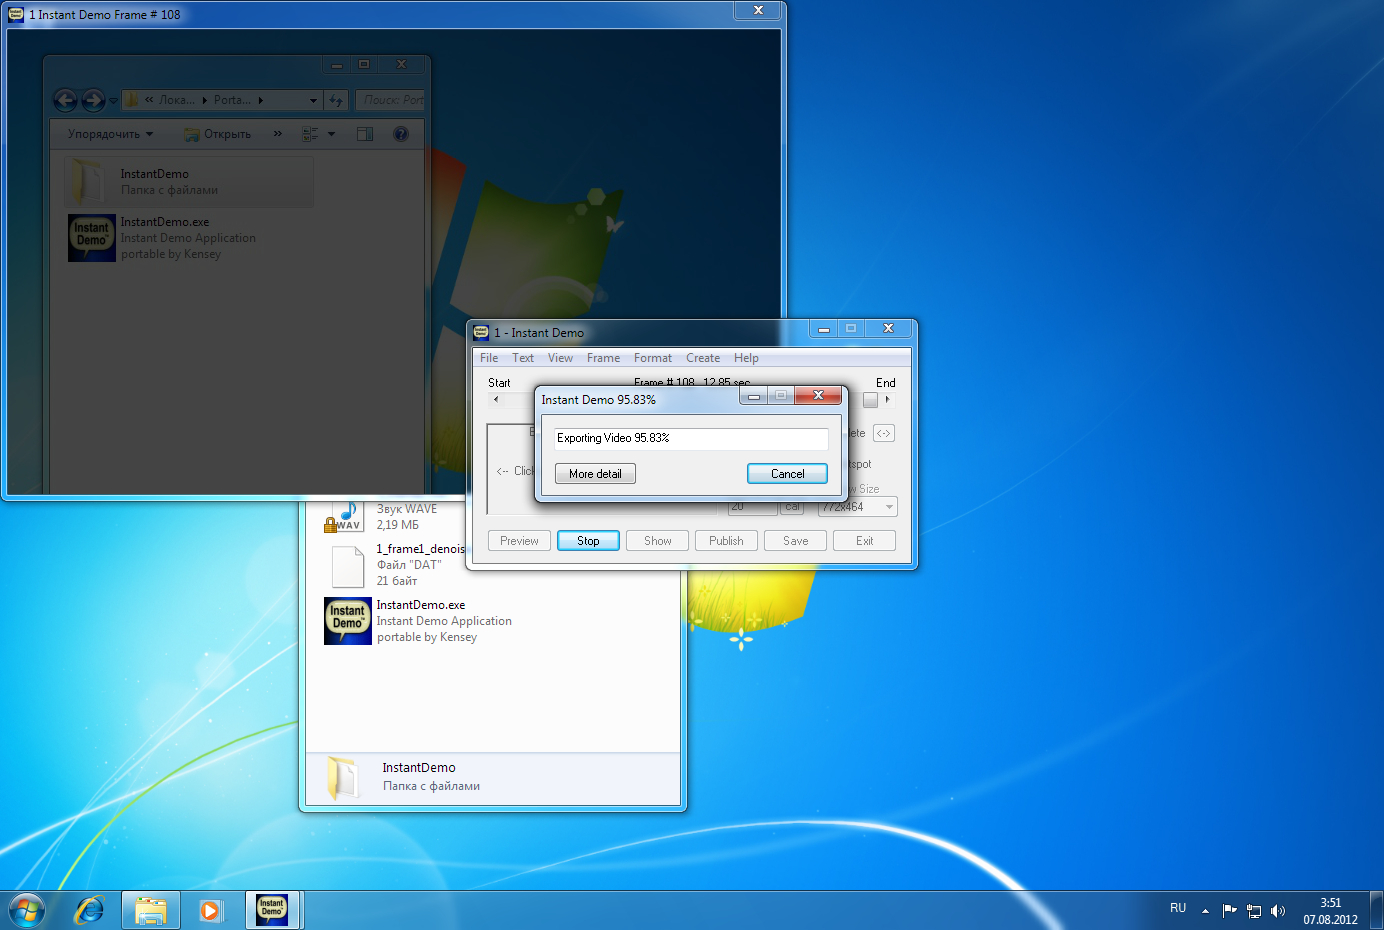Open the View menu
Image resolution: width=1384 pixels, height=930 pixels.
tap(560, 358)
